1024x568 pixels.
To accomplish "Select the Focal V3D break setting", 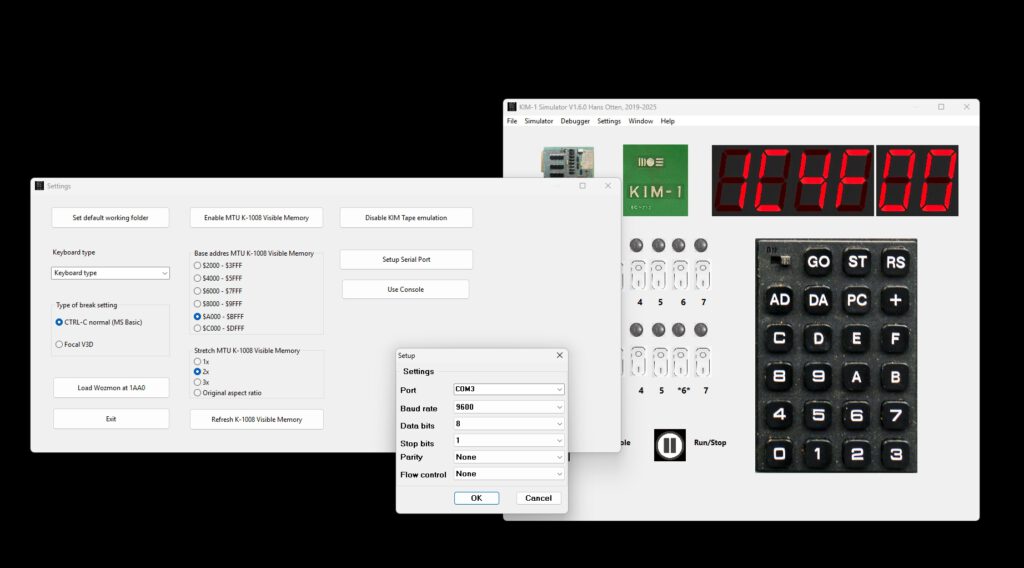I will [x=59, y=344].
